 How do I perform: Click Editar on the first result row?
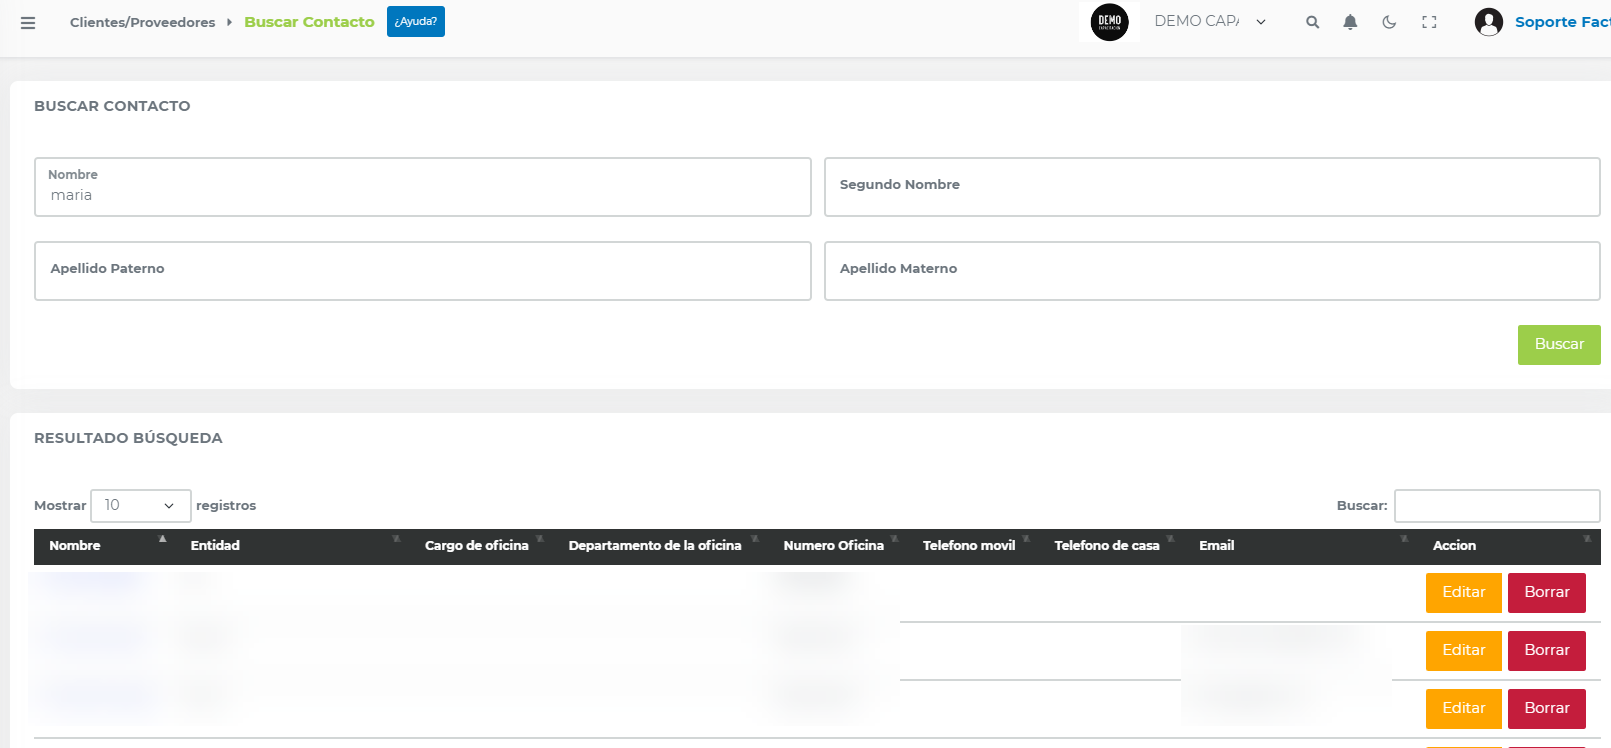pos(1463,592)
